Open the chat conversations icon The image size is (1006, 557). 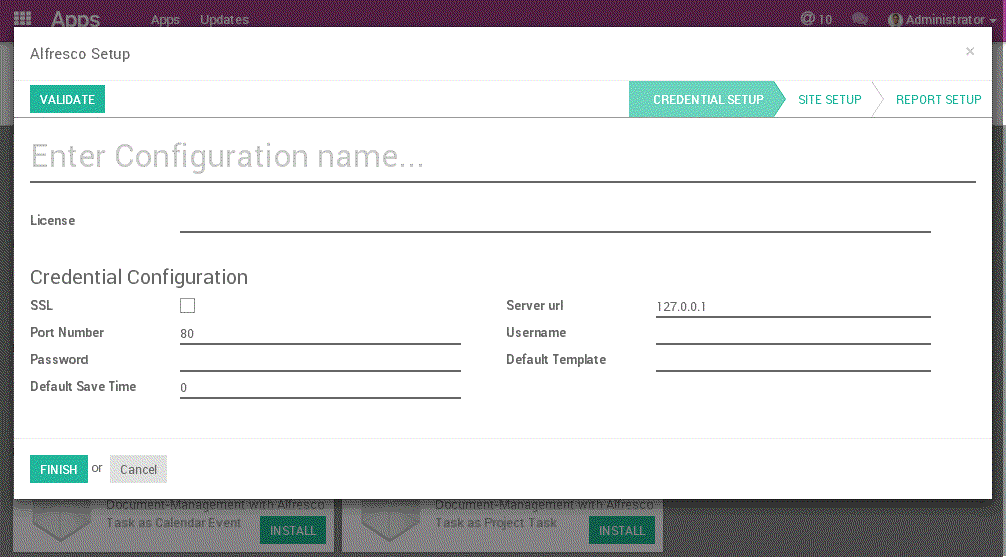coord(860,19)
